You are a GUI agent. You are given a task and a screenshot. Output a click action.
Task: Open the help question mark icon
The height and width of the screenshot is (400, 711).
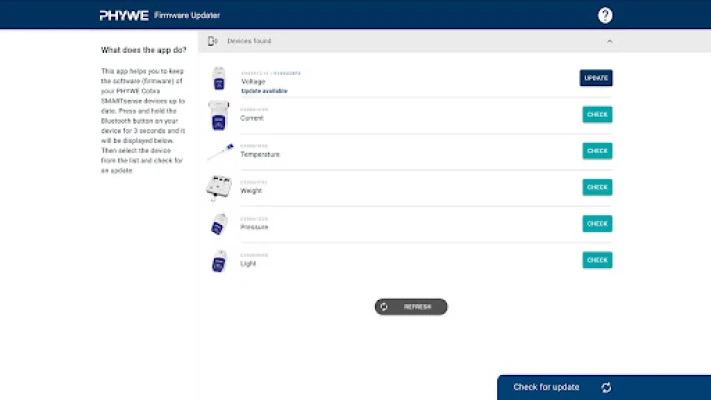tap(605, 15)
